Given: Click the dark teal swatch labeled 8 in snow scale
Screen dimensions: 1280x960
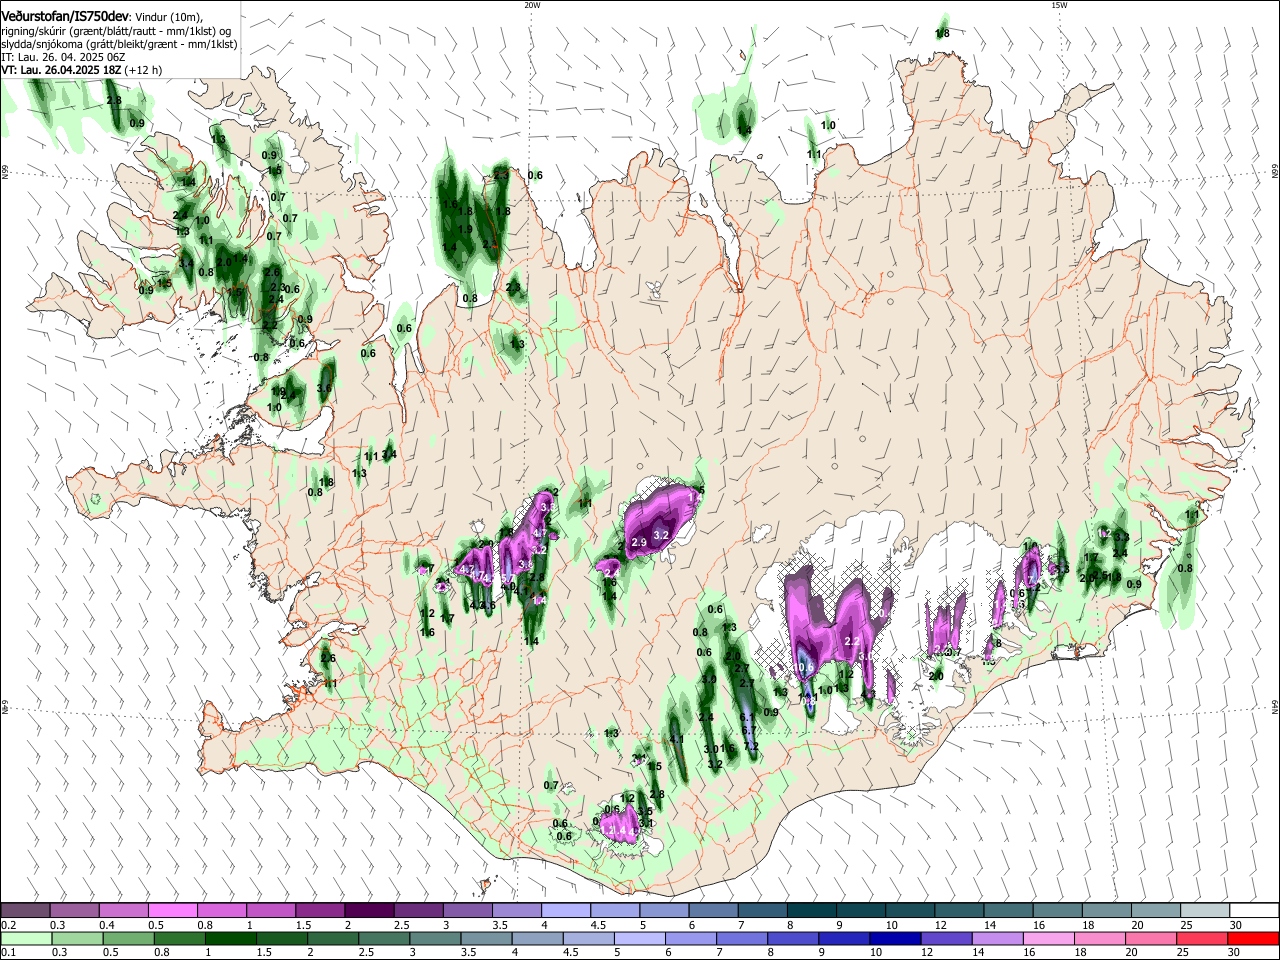Looking at the screenshot, I should click(x=812, y=910).
